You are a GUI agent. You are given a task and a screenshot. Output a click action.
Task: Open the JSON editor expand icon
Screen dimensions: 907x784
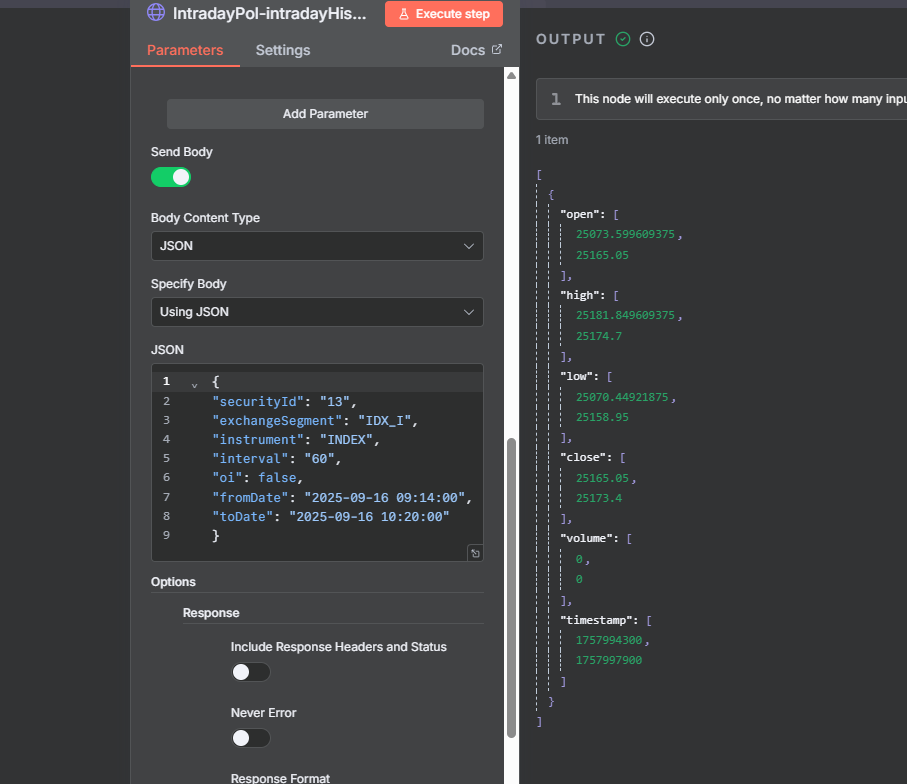(x=475, y=553)
